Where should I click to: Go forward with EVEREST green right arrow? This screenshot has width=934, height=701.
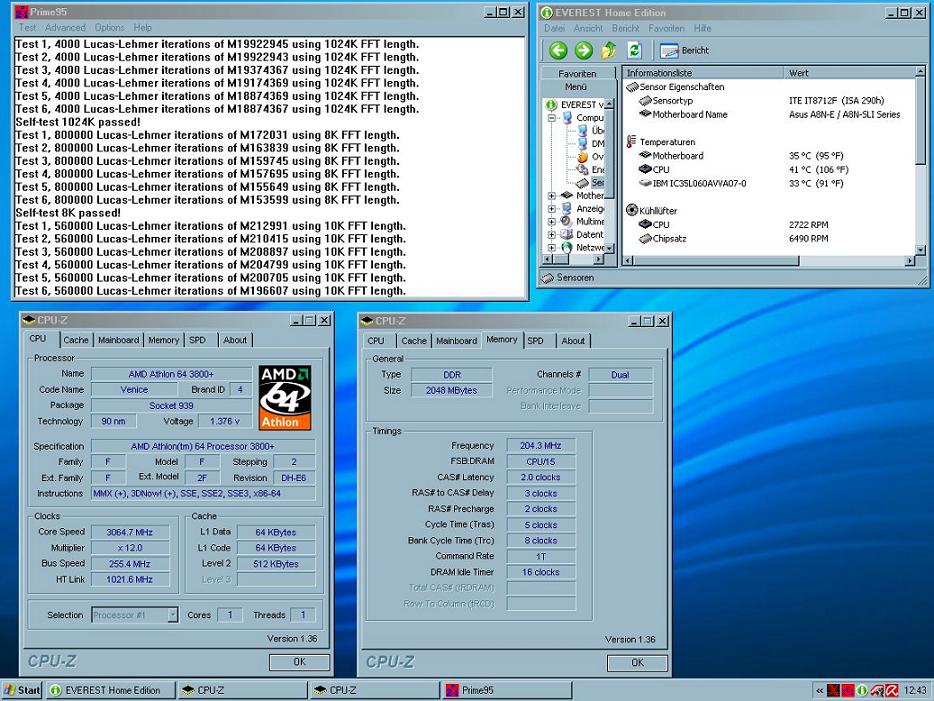(584, 51)
